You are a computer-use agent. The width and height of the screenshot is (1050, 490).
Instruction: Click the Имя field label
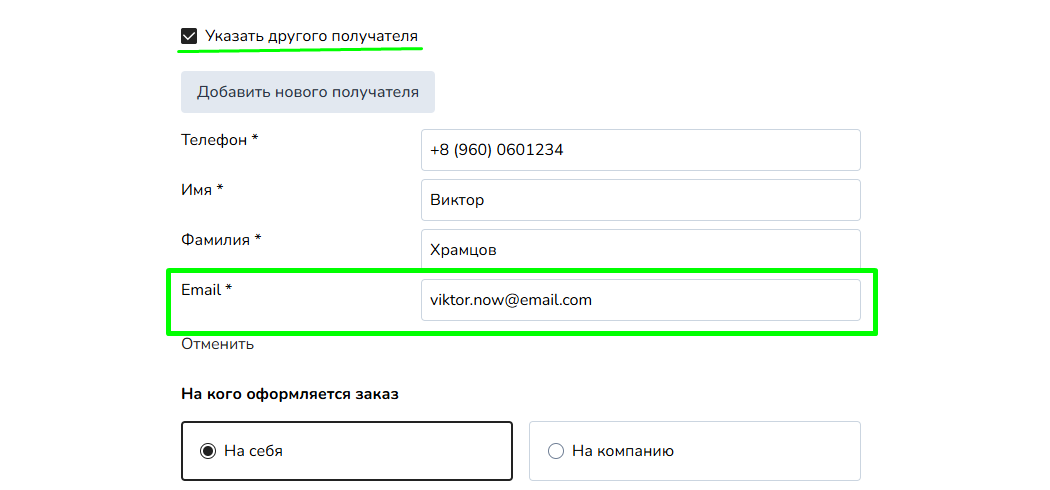click(x=196, y=190)
